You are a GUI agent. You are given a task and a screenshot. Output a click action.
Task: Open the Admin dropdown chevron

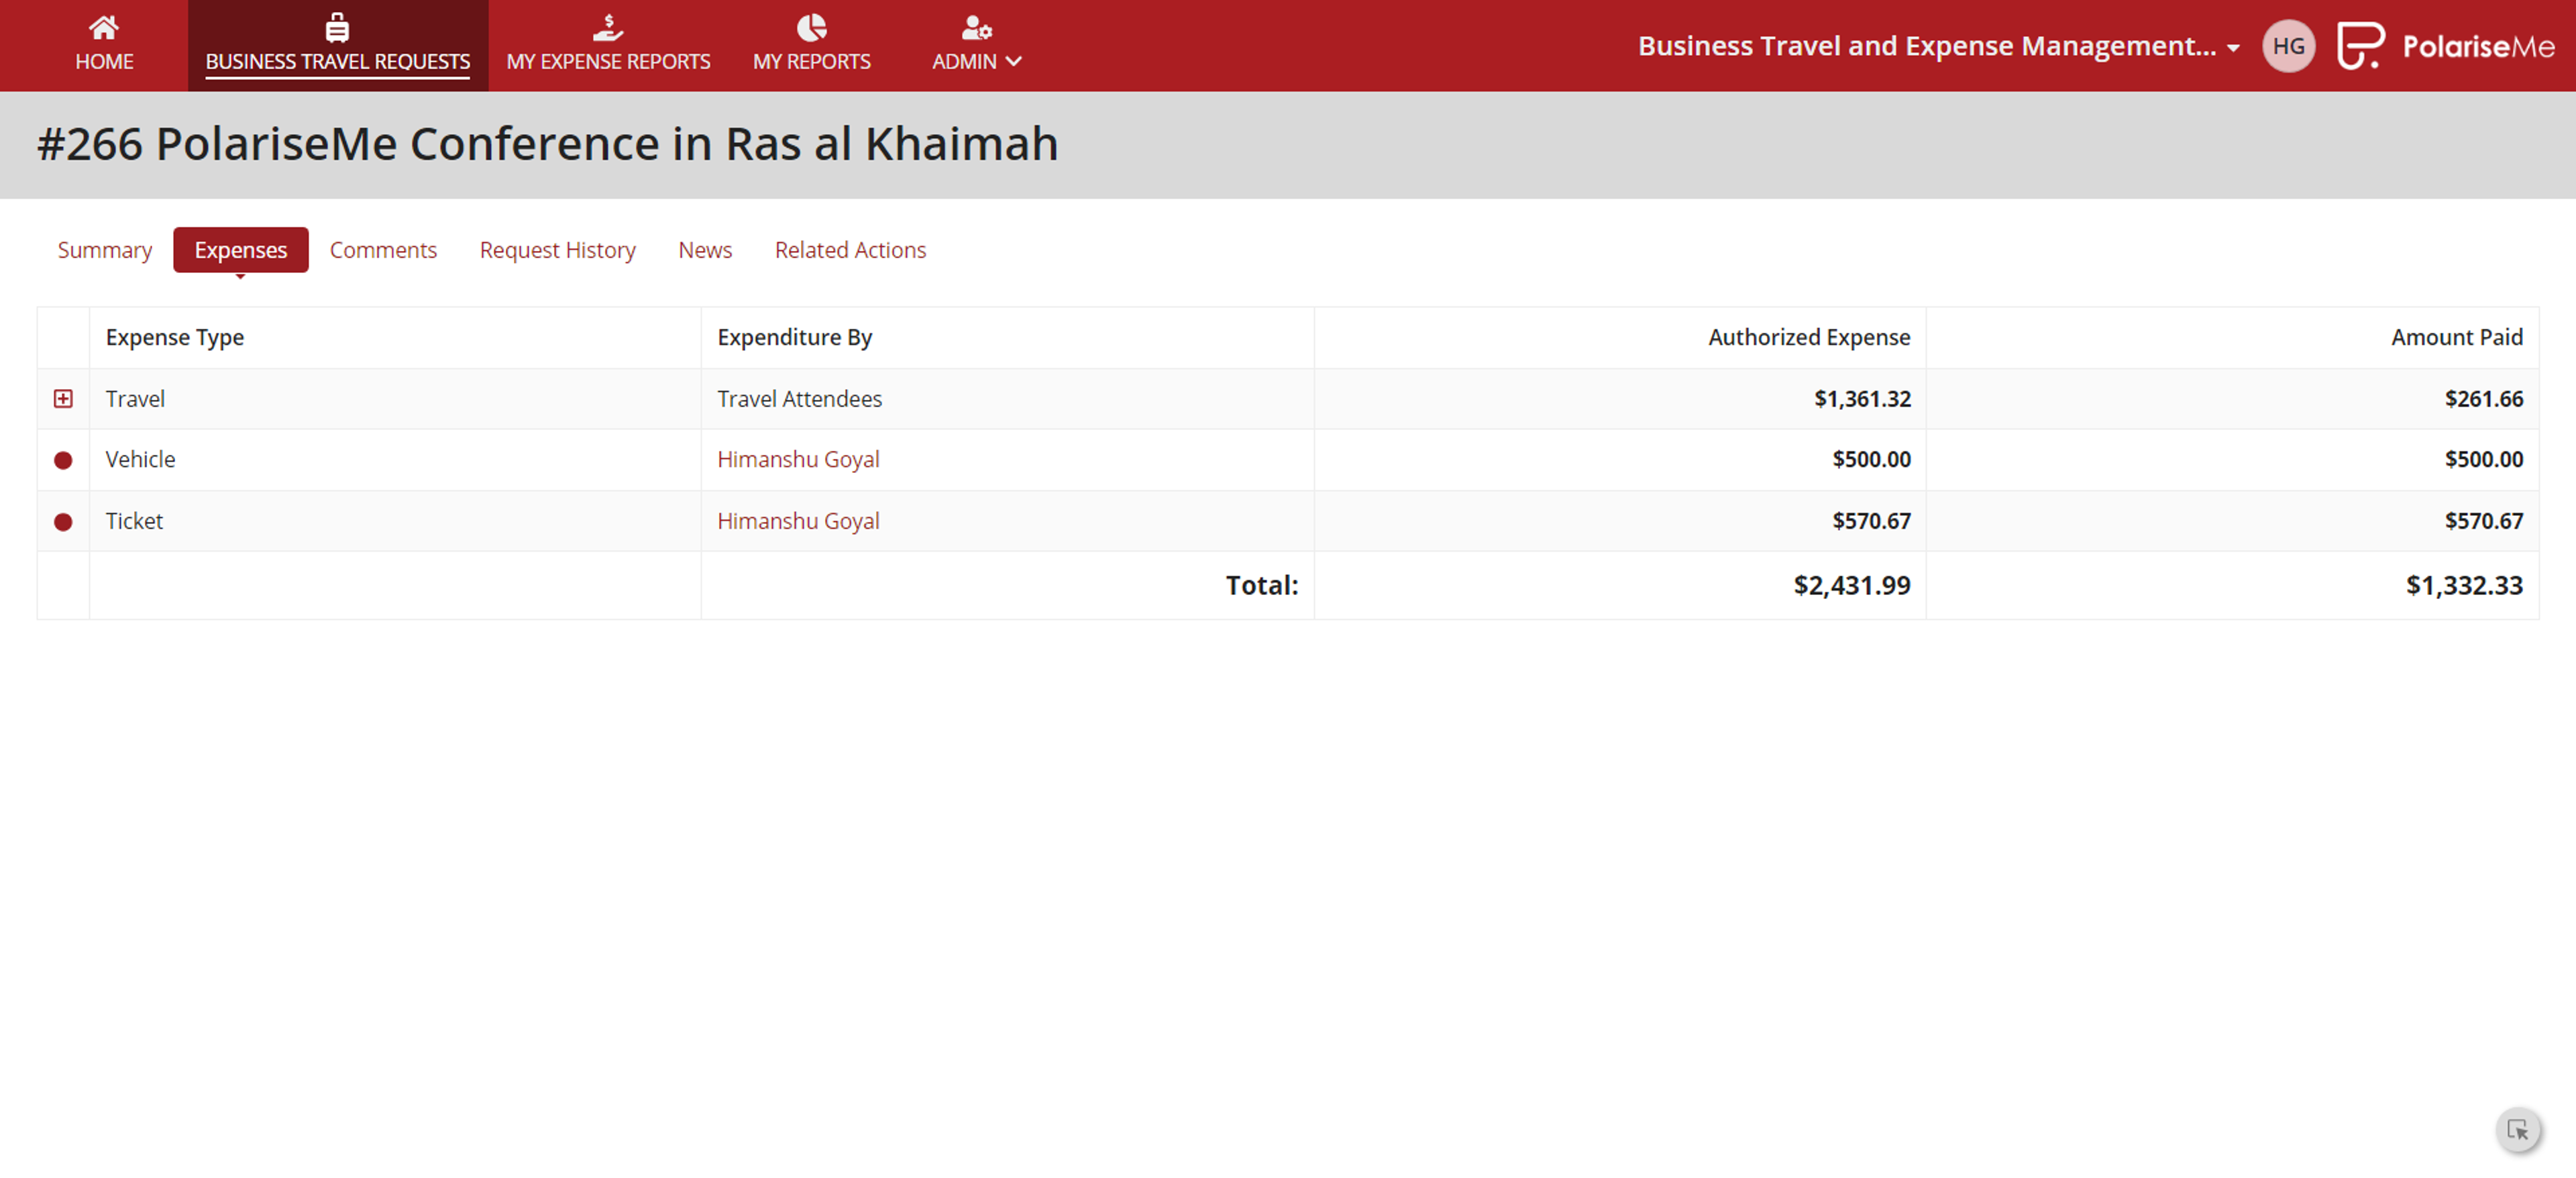tap(1013, 61)
